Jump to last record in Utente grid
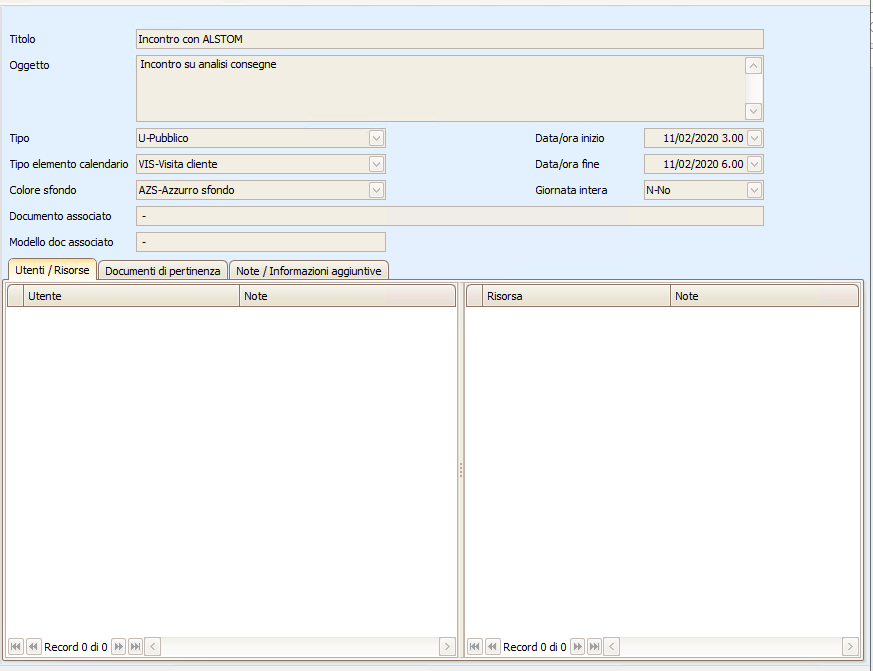The width and height of the screenshot is (873, 671). [135, 647]
